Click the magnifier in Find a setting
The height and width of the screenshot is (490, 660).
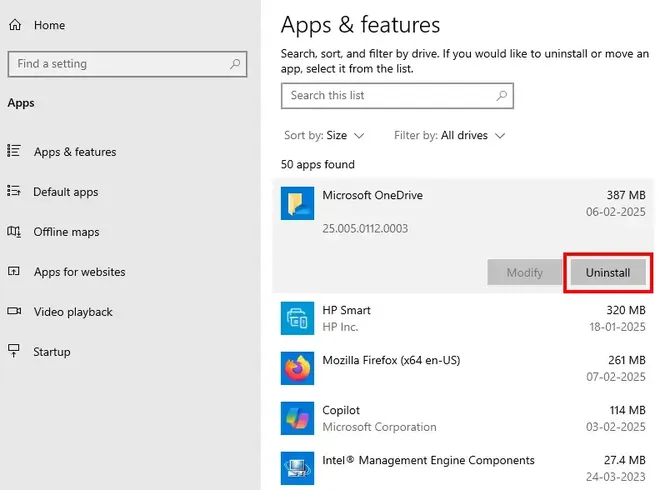coord(235,64)
